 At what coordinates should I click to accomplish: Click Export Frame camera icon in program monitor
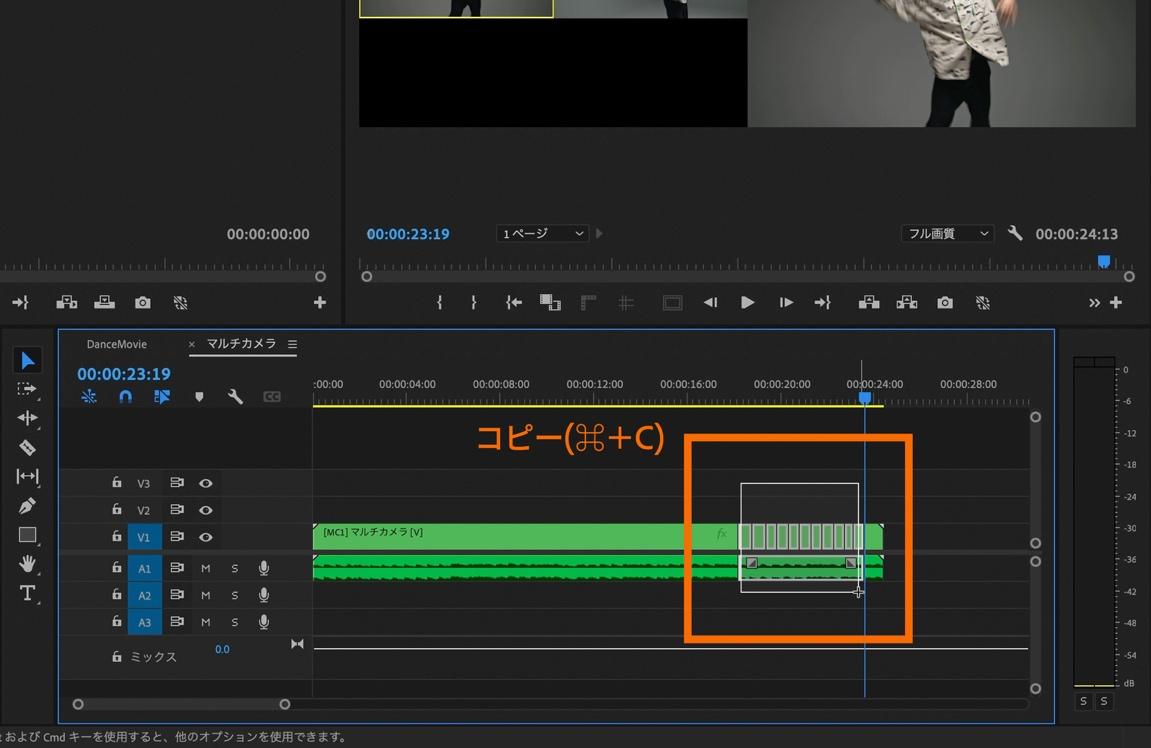945,302
